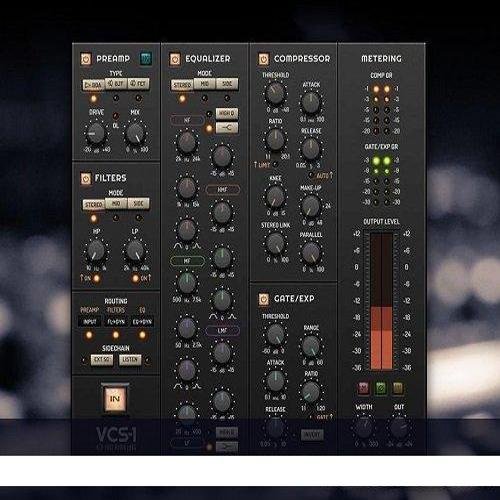Viewport: 500px width, 500px height.
Task: Click the FL>DYN routing selector
Action: click(x=116, y=322)
